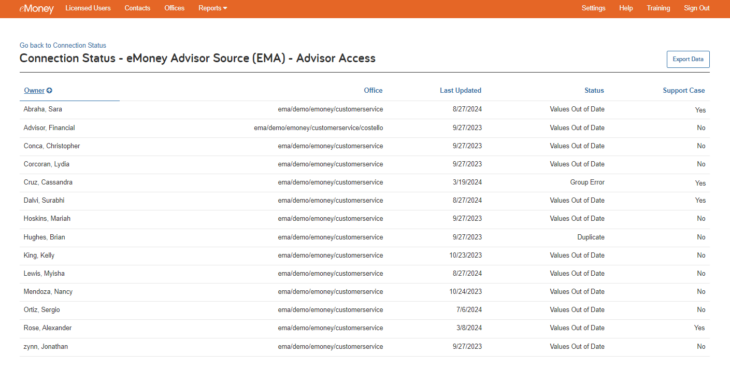
Task: Click No support case for Advisor, Financial
Action: [701, 128]
